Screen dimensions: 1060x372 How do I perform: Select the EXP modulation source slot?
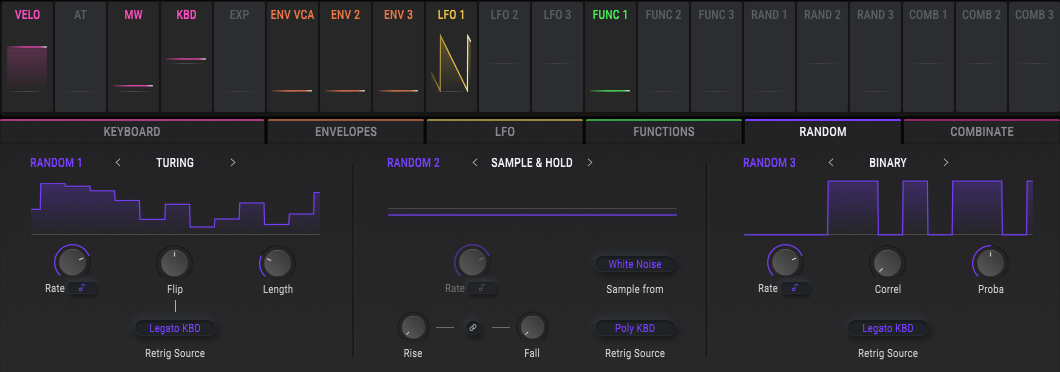(x=239, y=57)
